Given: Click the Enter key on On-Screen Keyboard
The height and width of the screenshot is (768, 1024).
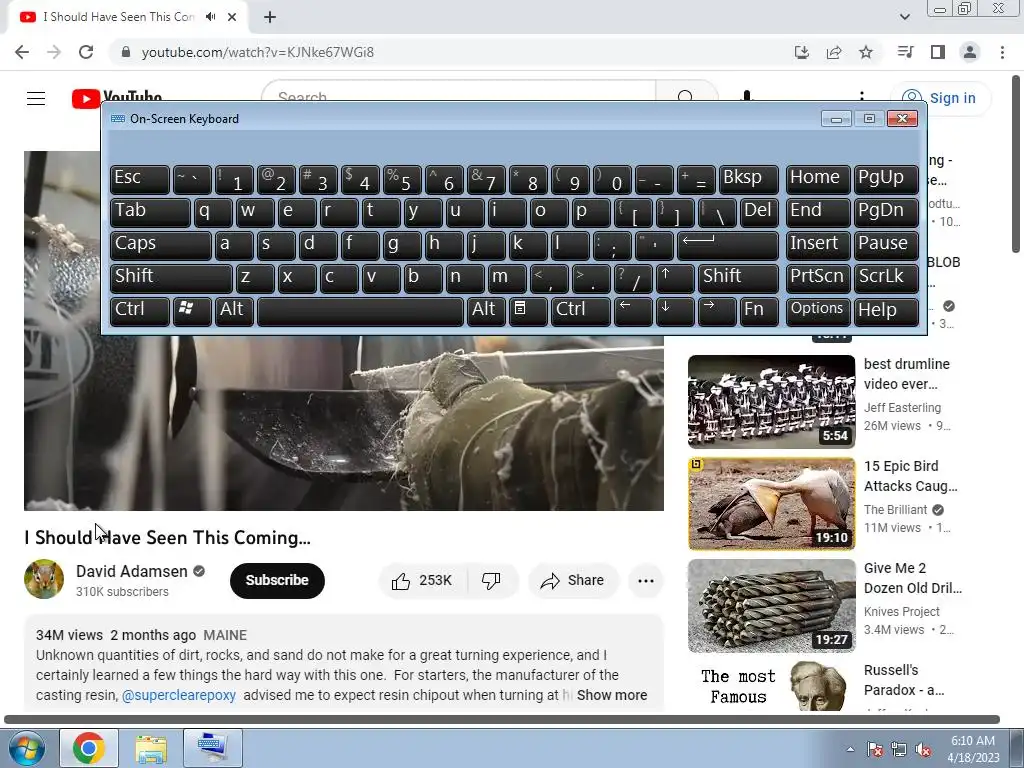Looking at the screenshot, I should [x=728, y=244].
